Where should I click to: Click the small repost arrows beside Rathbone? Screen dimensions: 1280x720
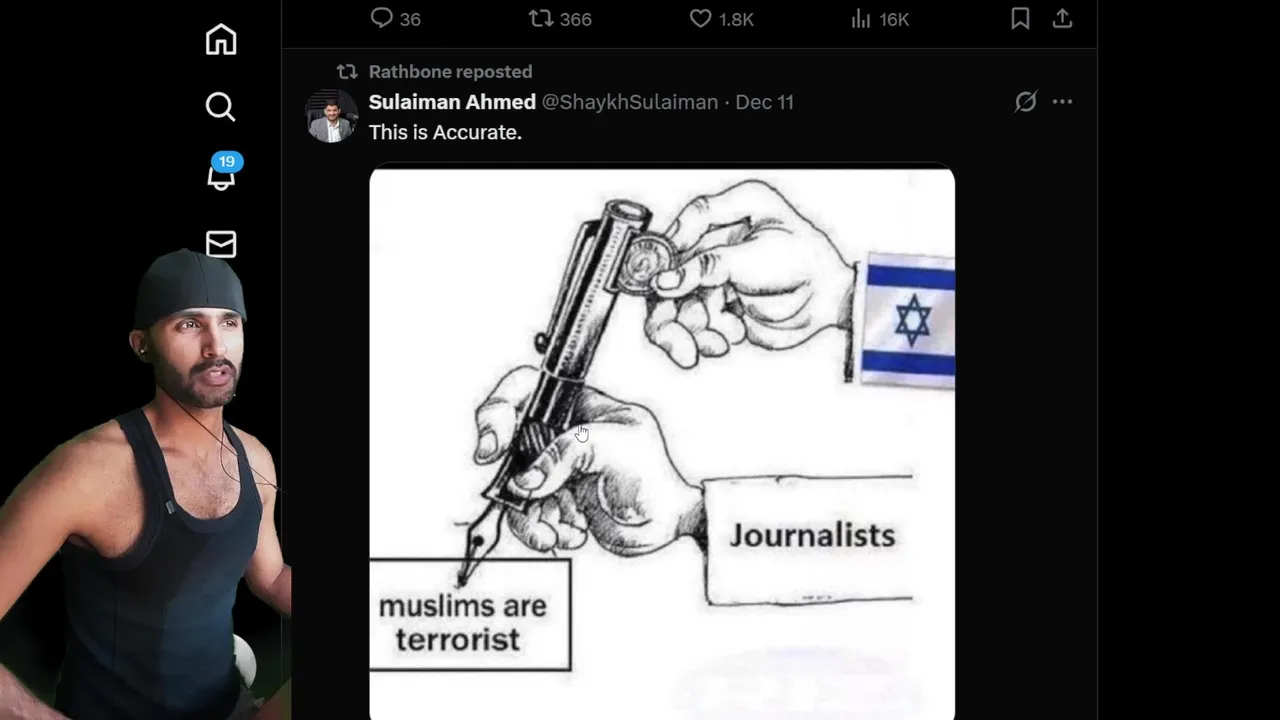point(347,72)
